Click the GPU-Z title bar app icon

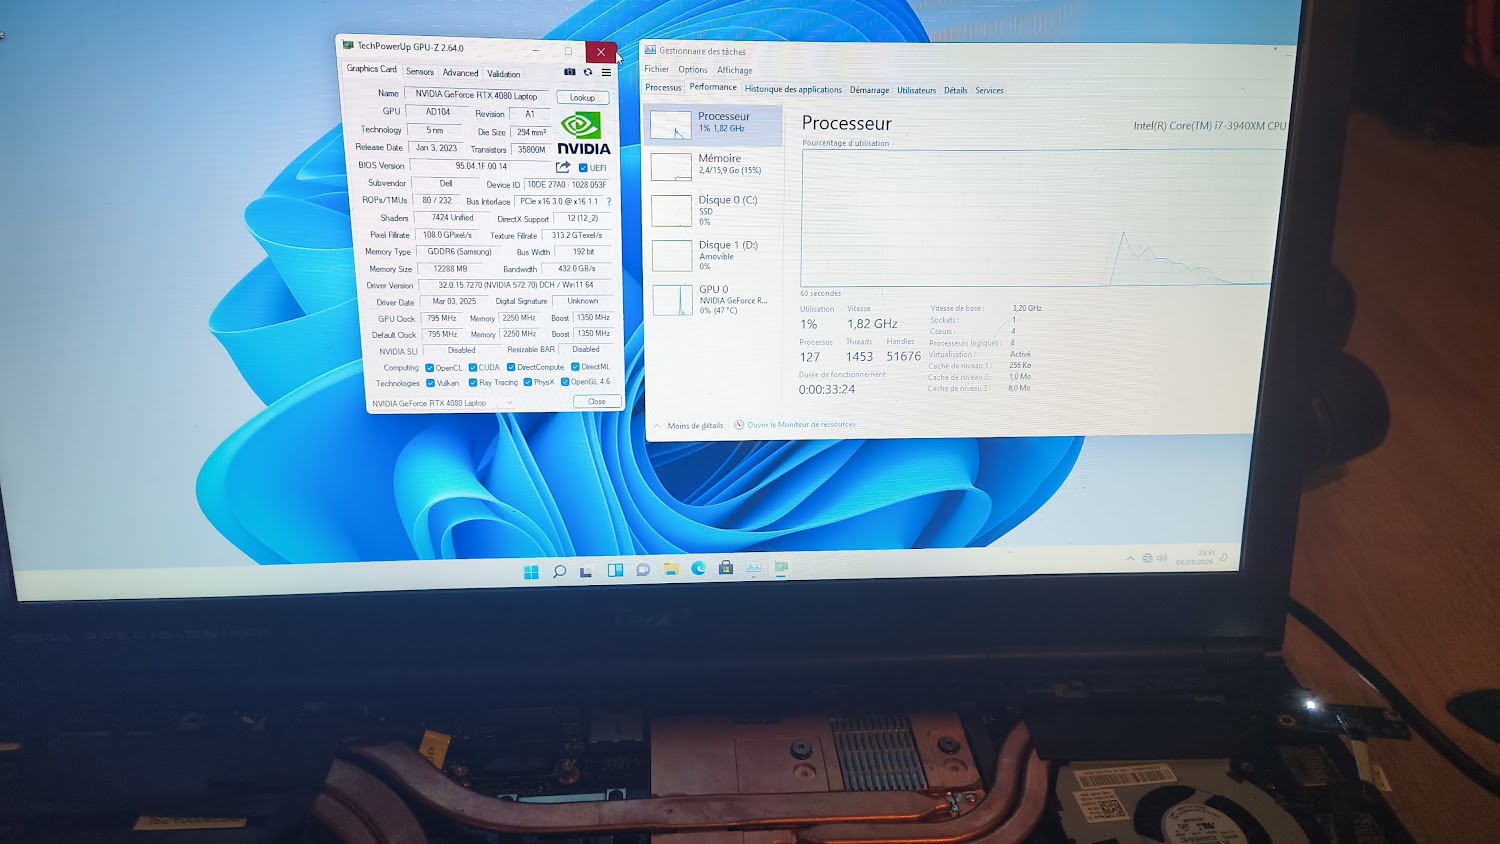click(x=348, y=45)
